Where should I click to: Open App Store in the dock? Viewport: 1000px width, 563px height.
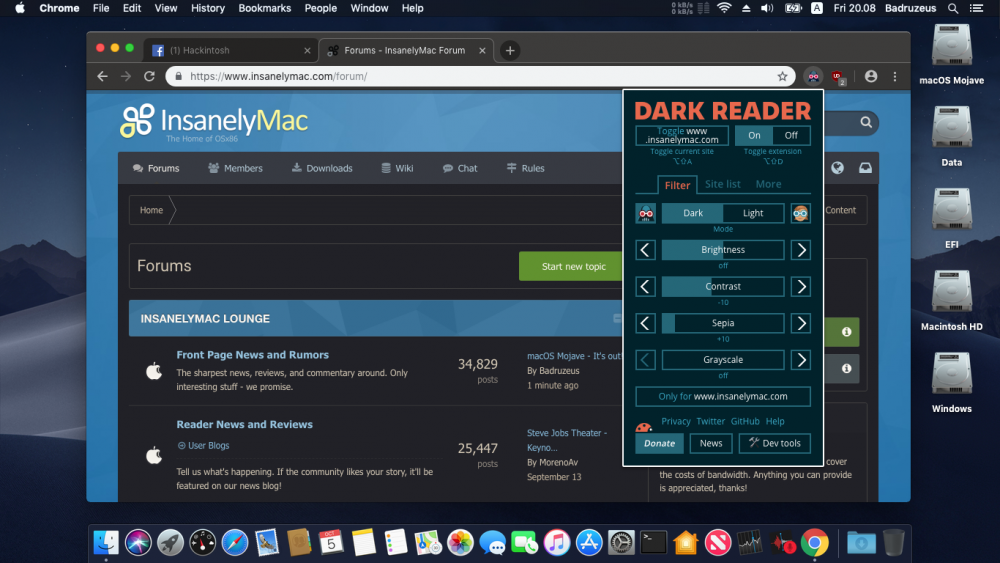(589, 543)
